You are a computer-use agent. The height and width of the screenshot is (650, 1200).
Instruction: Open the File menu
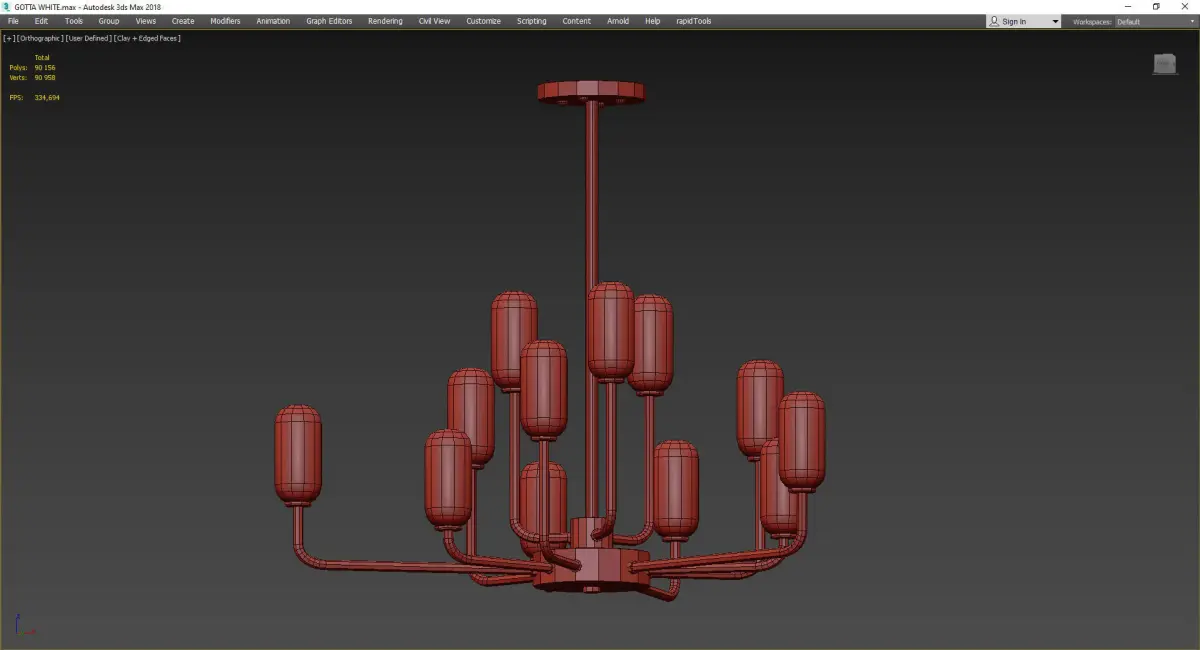pos(13,21)
